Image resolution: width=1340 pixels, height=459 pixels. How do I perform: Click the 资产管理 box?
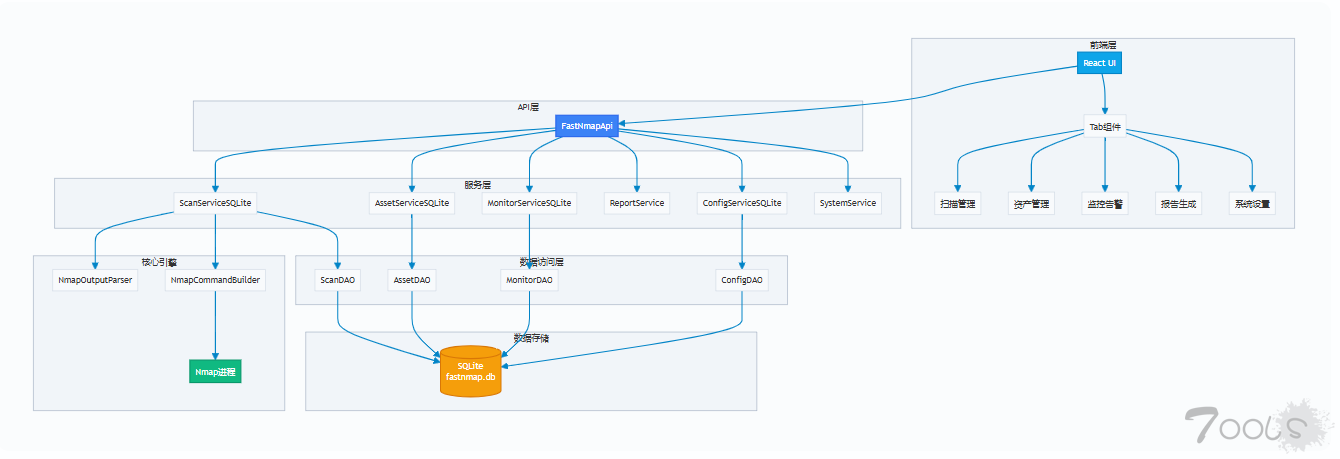(x=1031, y=203)
